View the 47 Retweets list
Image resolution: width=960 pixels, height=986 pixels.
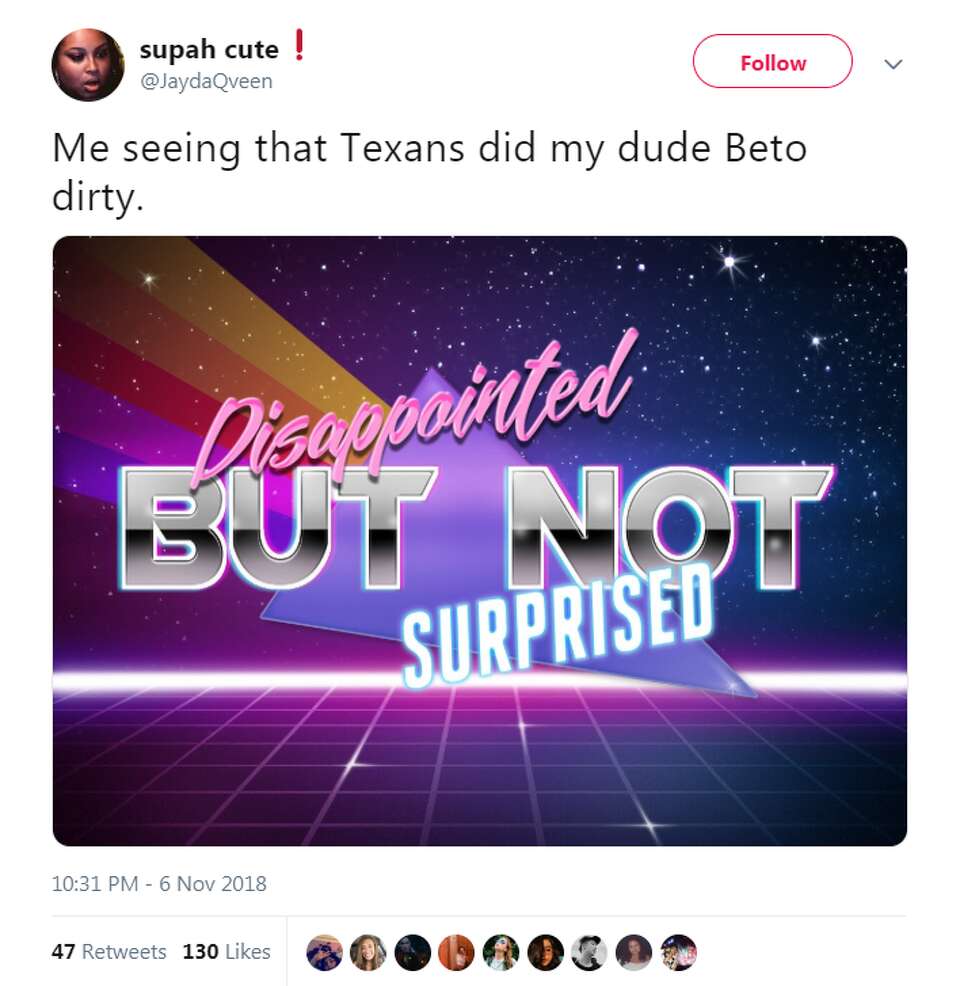tap(109, 951)
